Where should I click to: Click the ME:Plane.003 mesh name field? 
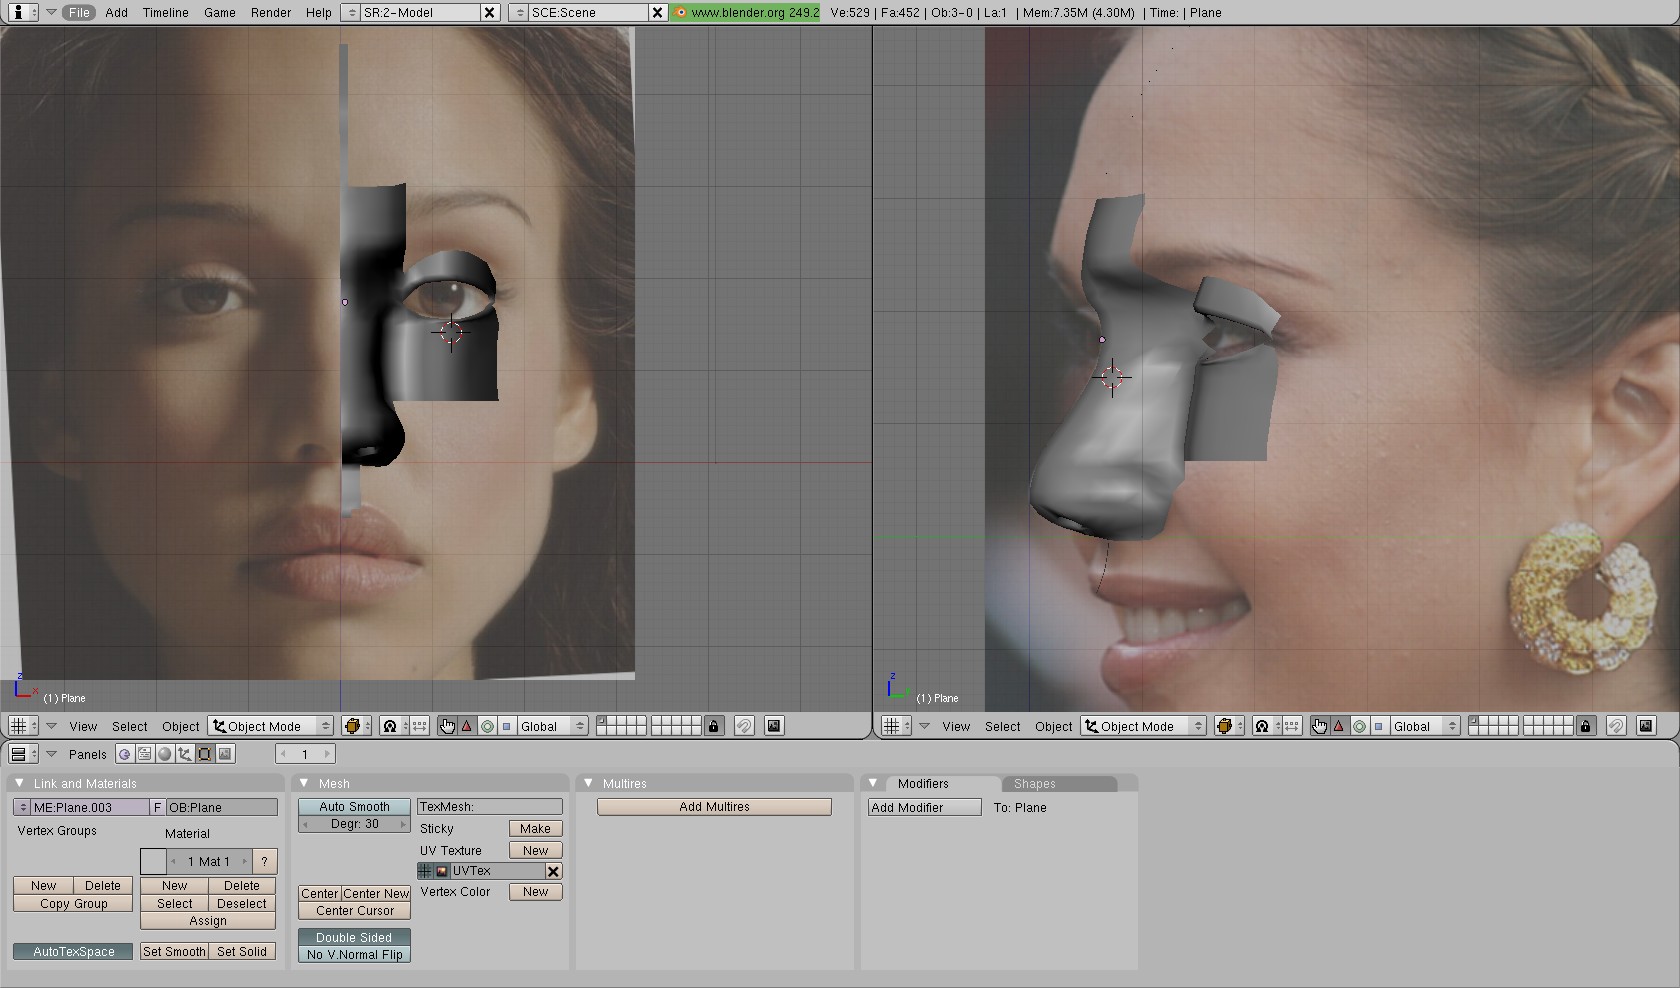pos(88,808)
